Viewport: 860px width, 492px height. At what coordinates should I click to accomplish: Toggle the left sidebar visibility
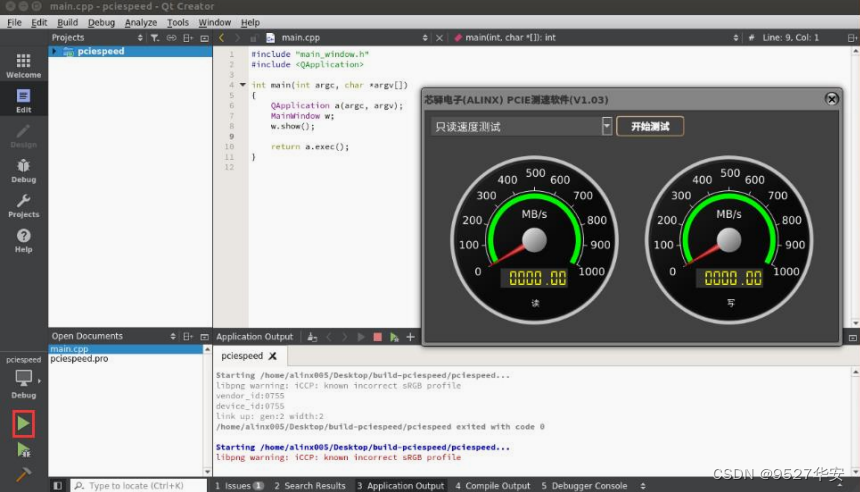[57, 485]
